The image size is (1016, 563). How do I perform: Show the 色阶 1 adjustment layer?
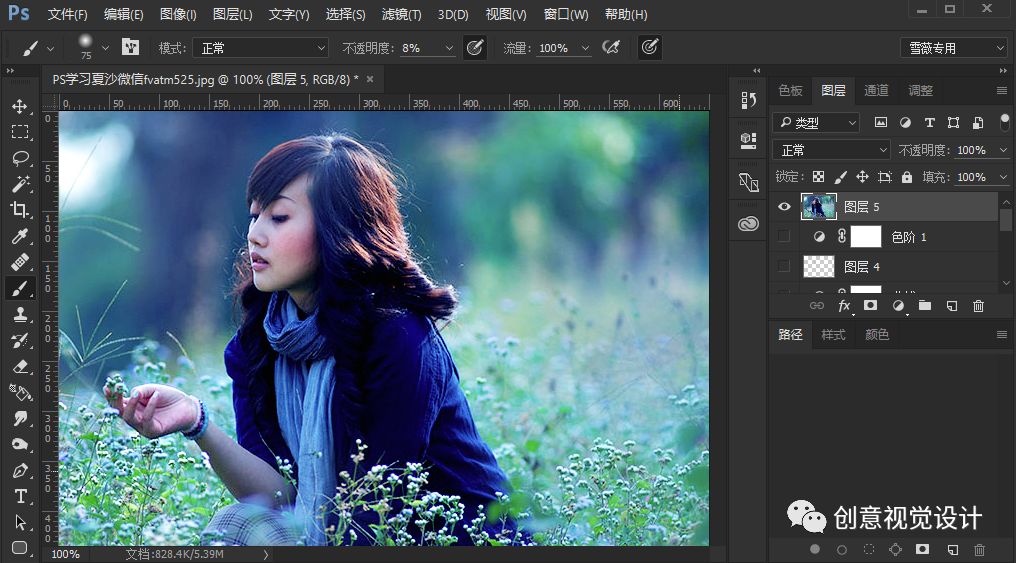click(784, 236)
